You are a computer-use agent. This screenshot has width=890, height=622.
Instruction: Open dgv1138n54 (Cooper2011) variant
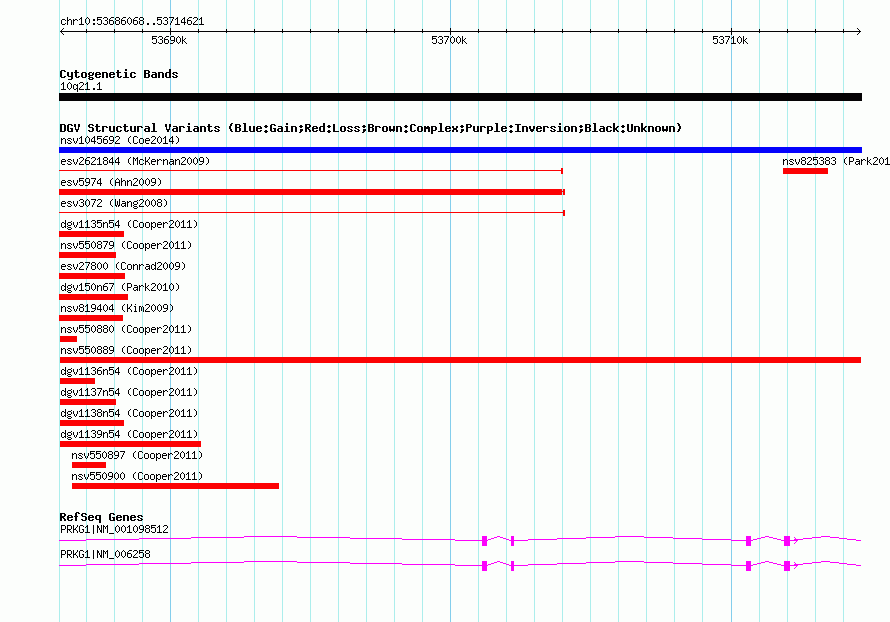click(x=129, y=413)
